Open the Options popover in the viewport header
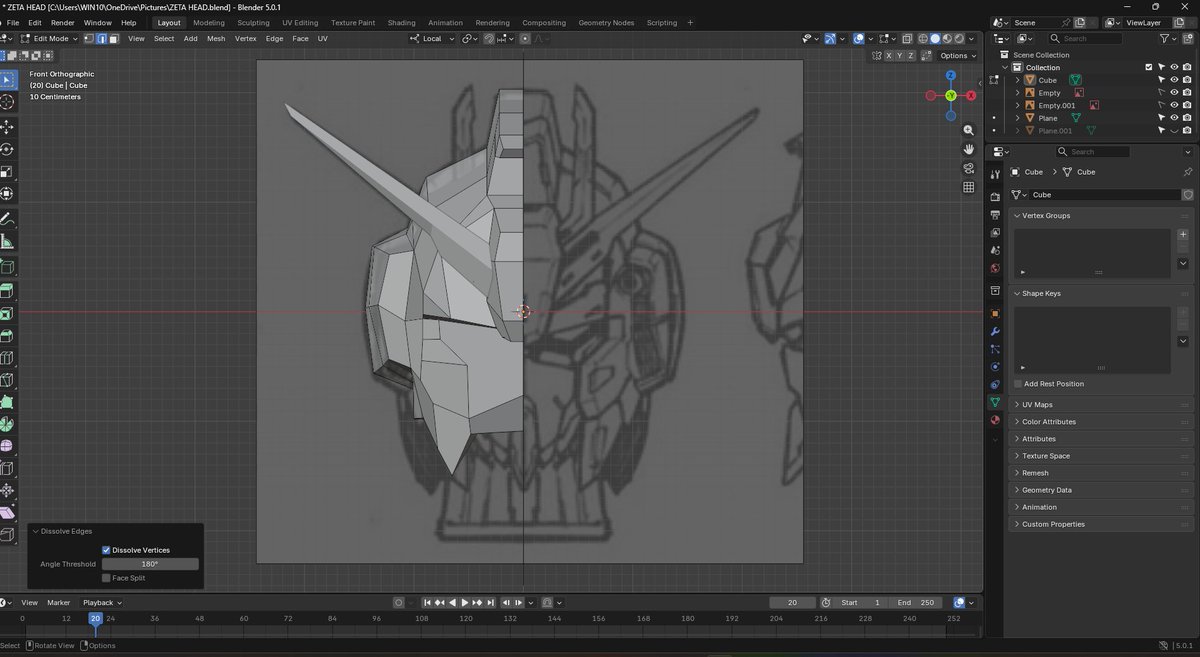 pyautogui.click(x=956, y=56)
